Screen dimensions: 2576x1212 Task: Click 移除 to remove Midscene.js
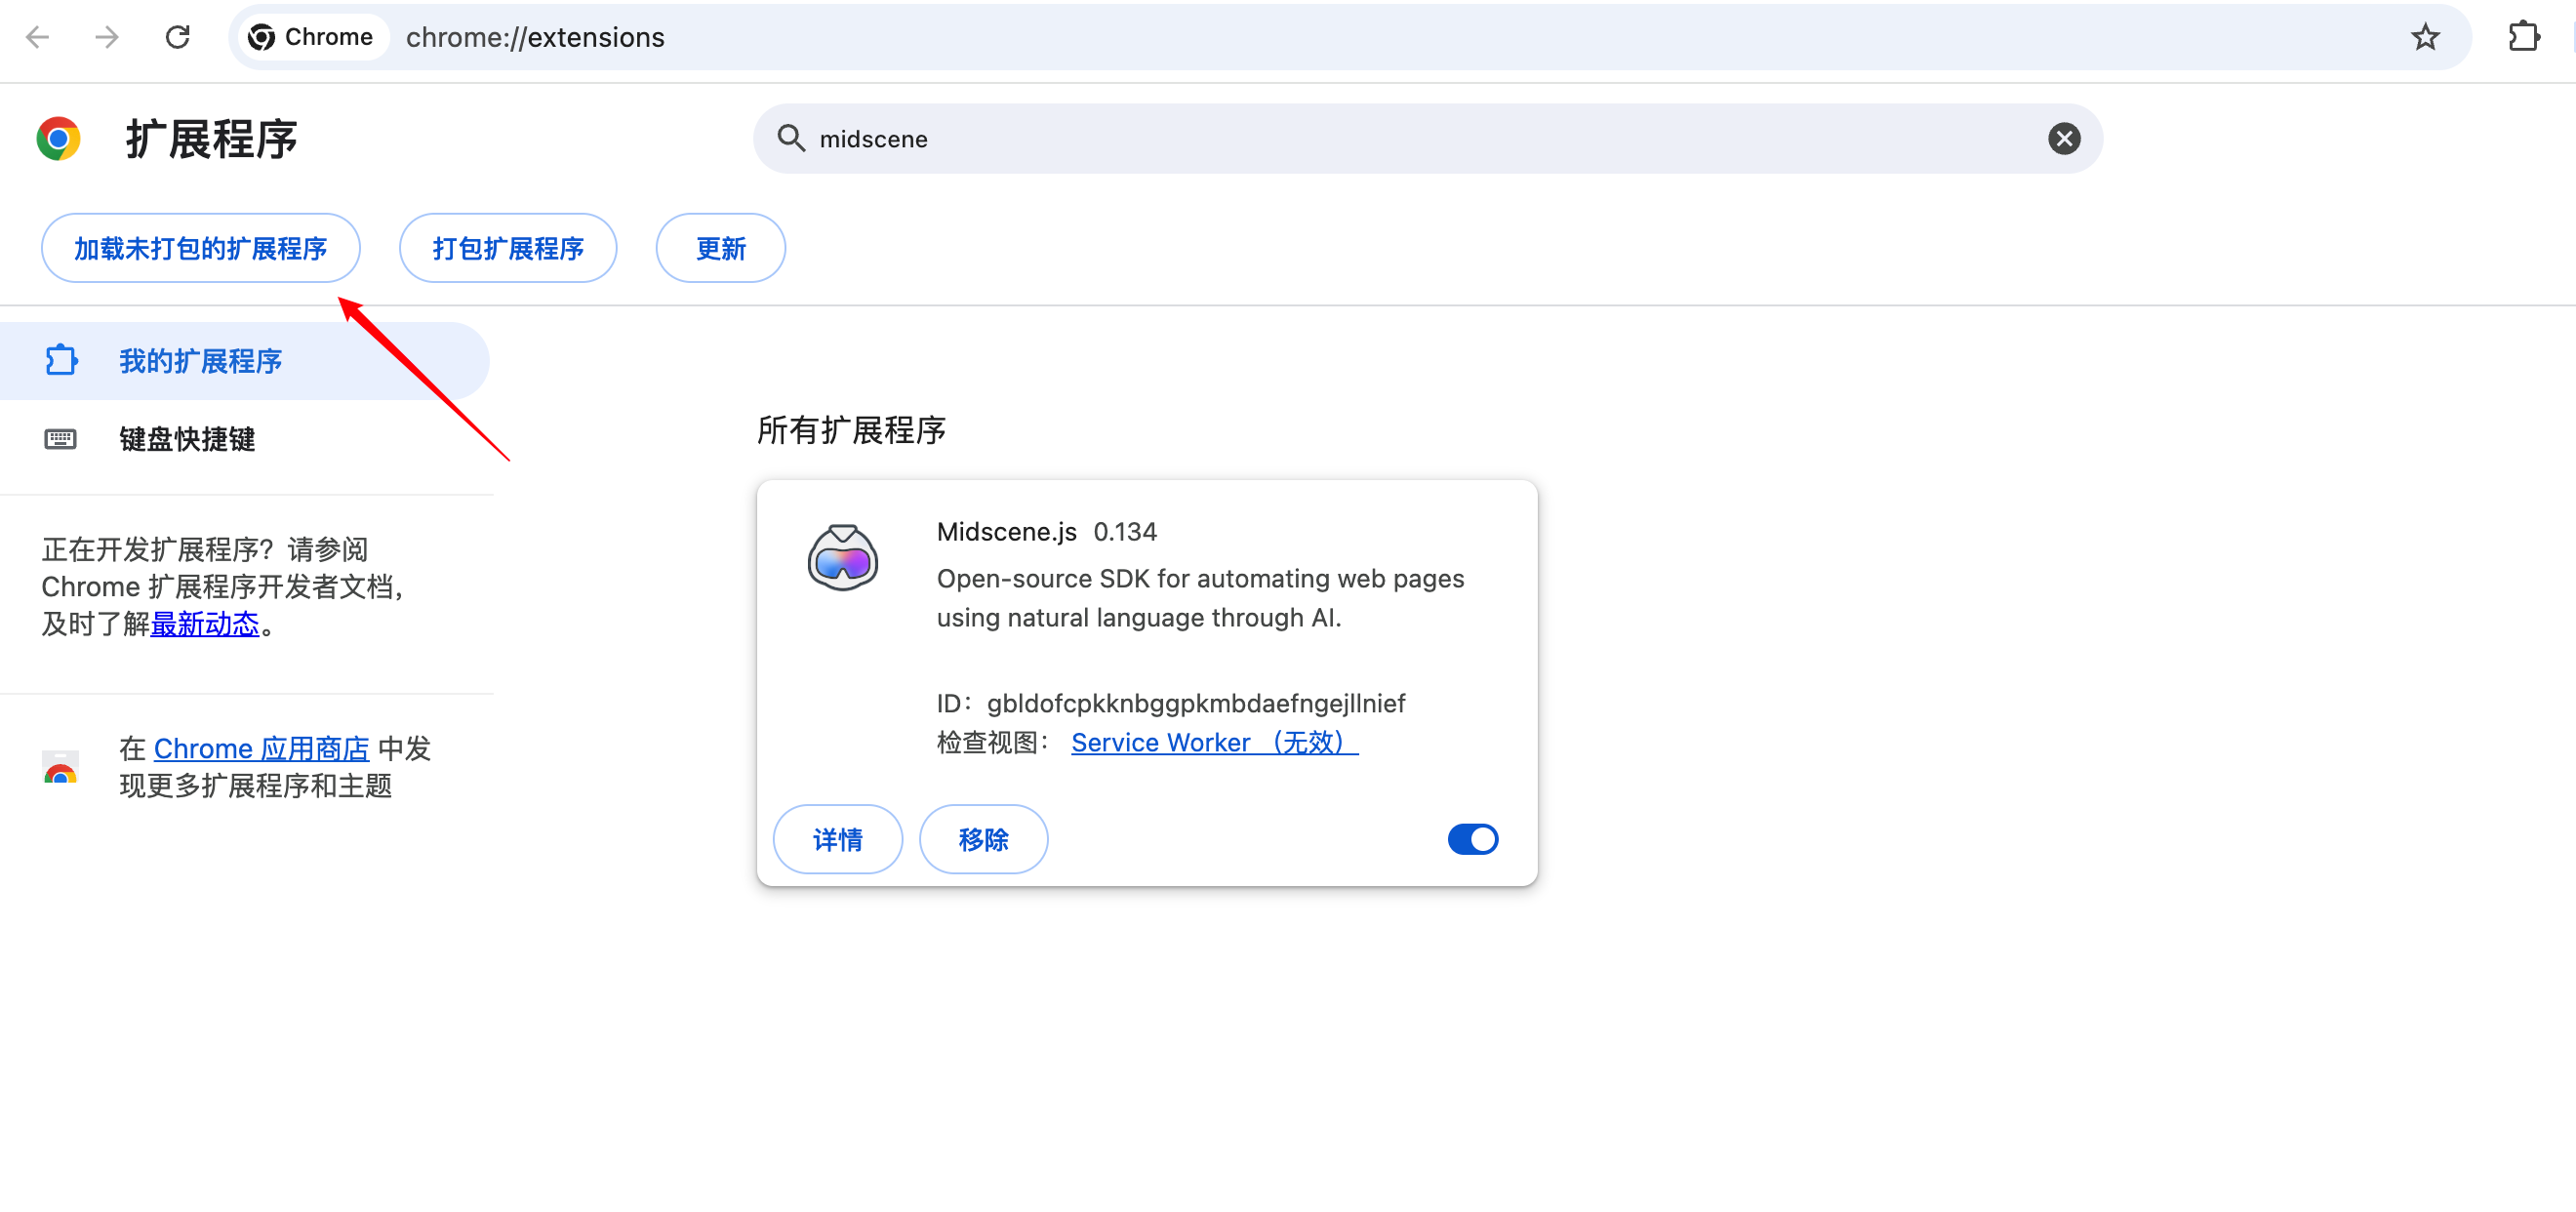tap(983, 838)
